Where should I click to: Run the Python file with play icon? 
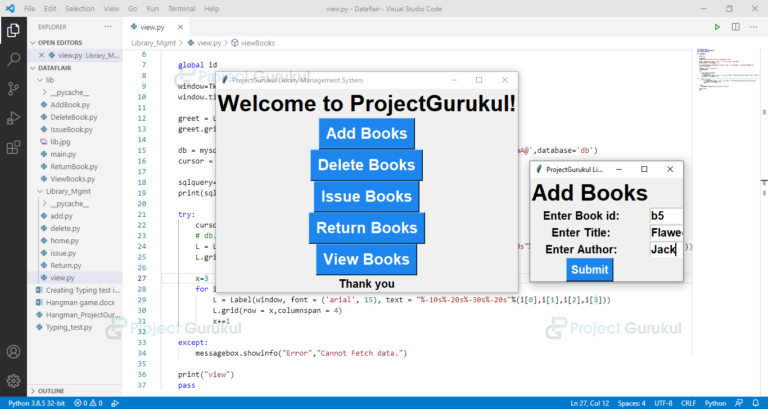coord(716,27)
